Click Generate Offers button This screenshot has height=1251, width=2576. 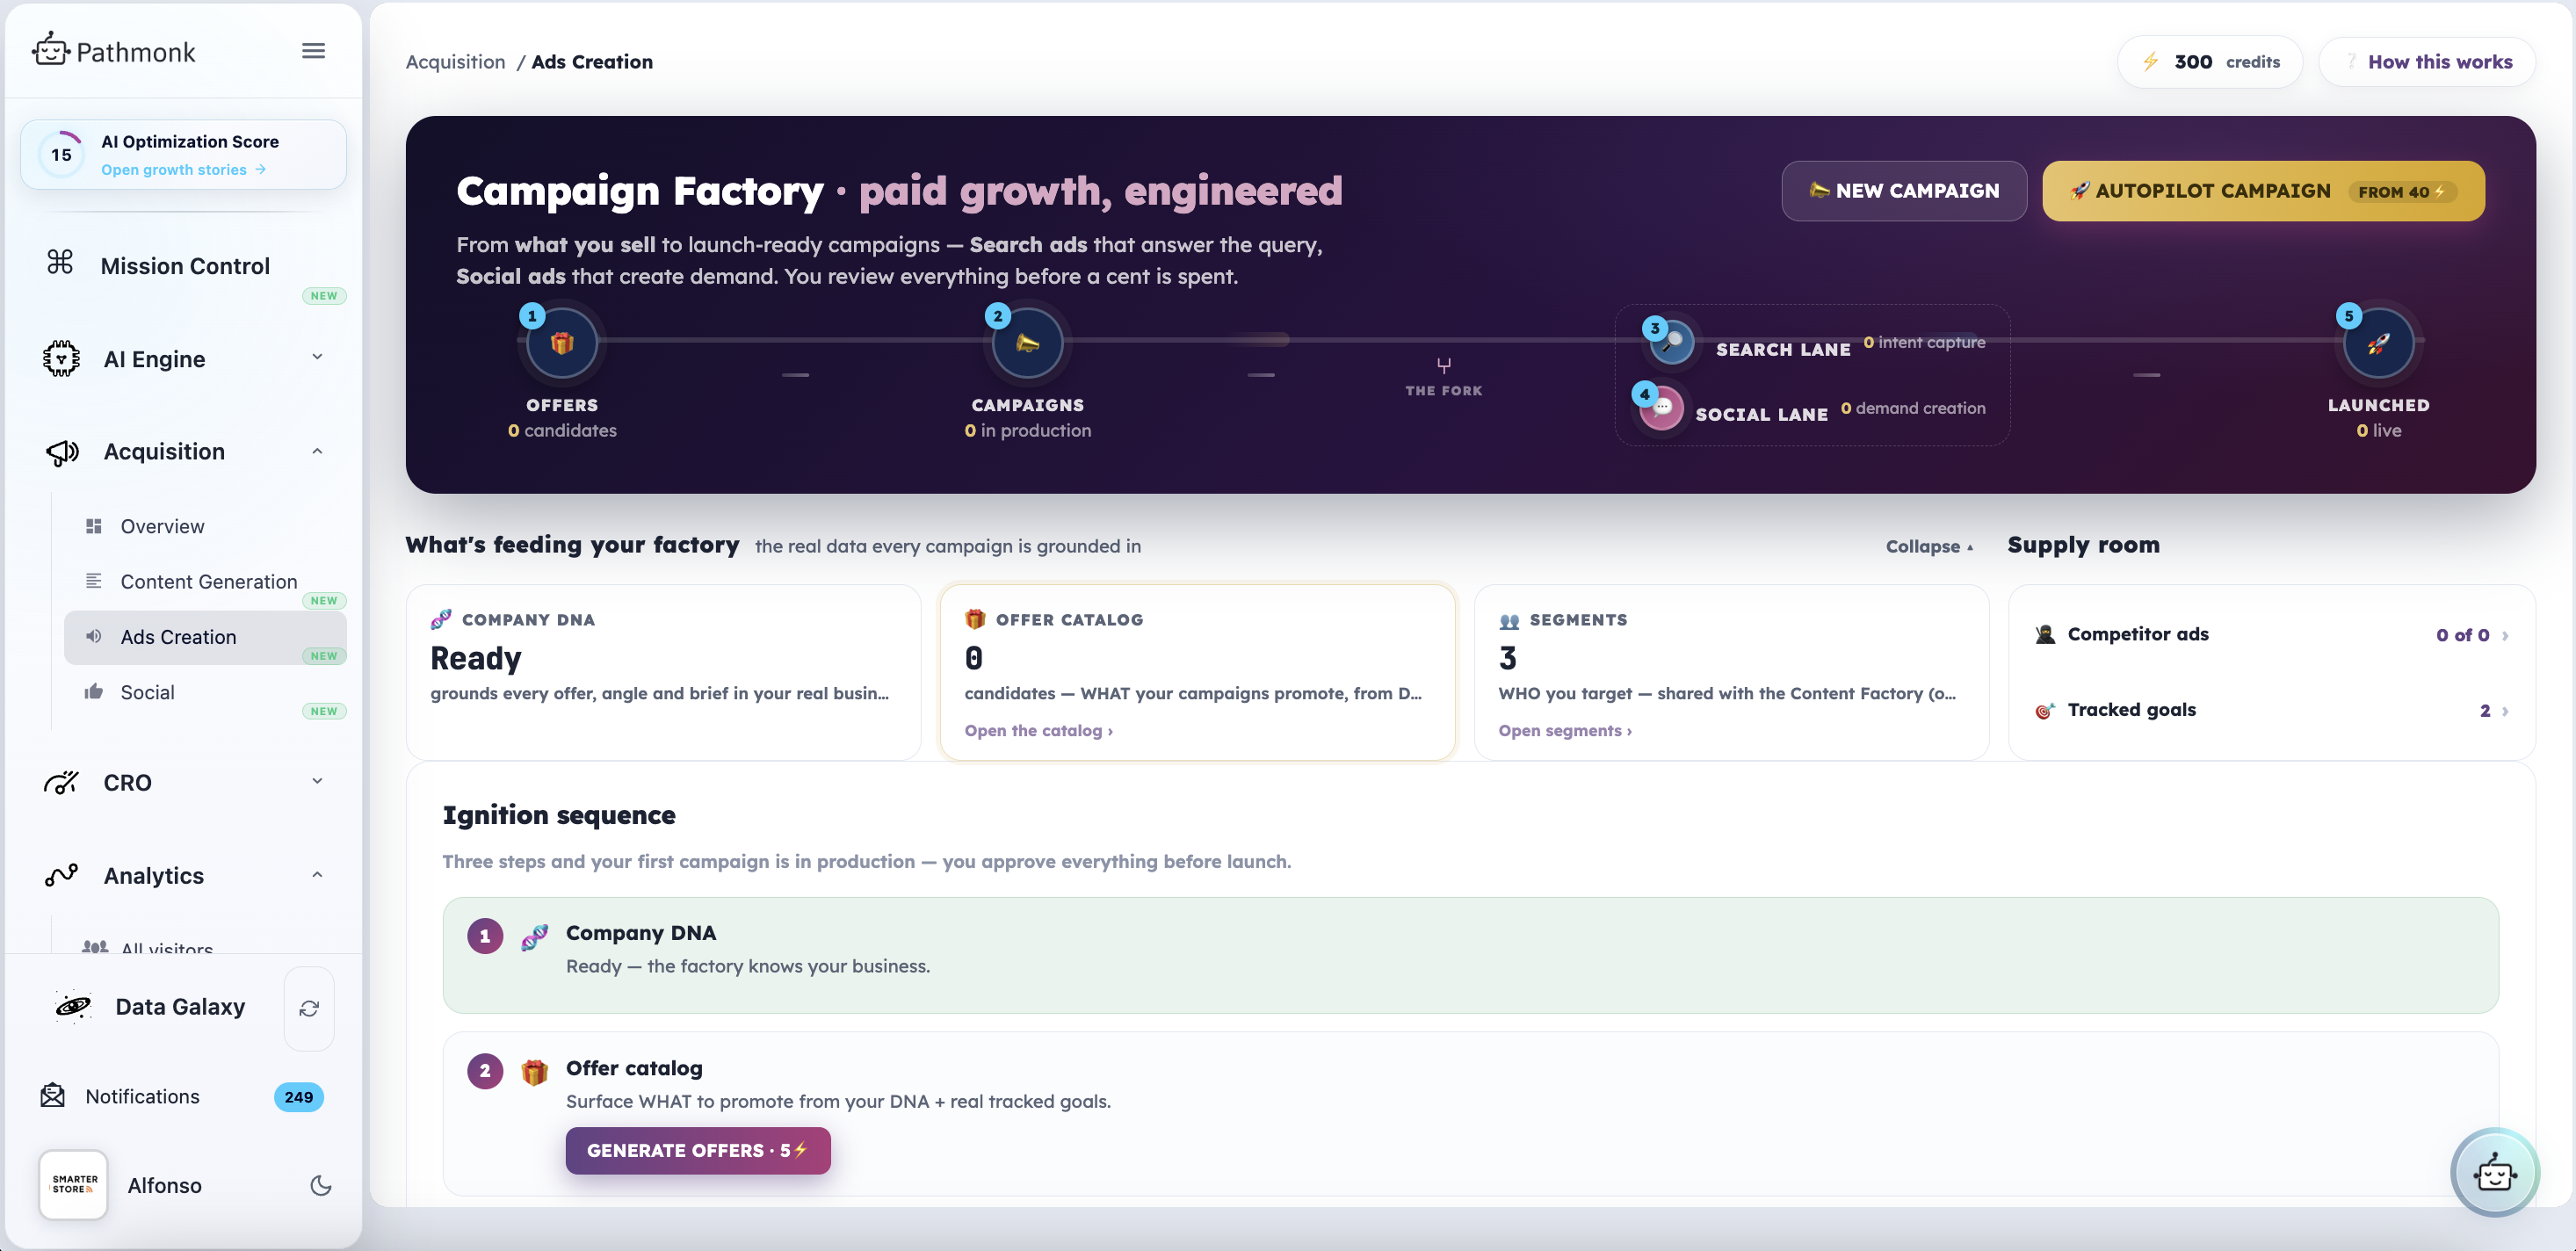click(x=698, y=1151)
